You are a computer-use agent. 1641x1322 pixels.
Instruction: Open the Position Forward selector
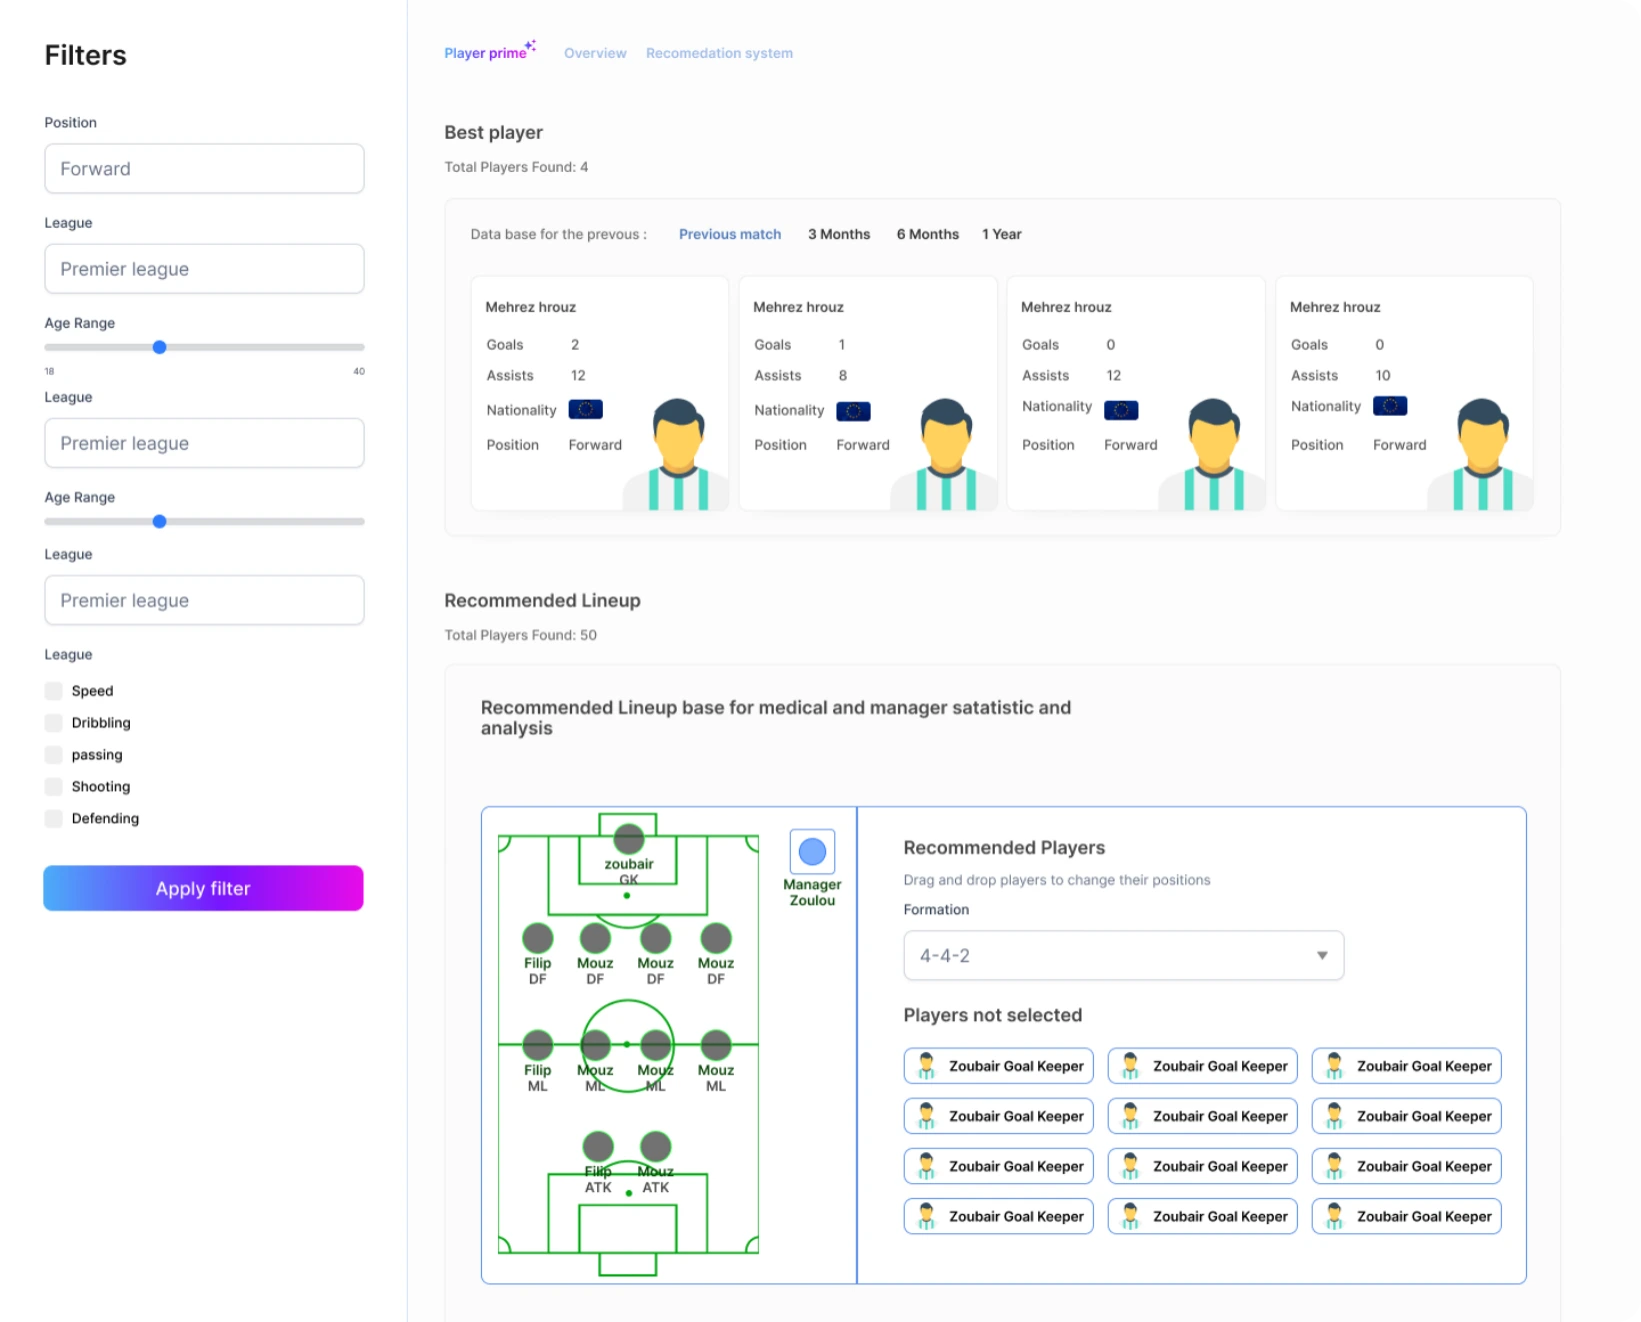[204, 168]
